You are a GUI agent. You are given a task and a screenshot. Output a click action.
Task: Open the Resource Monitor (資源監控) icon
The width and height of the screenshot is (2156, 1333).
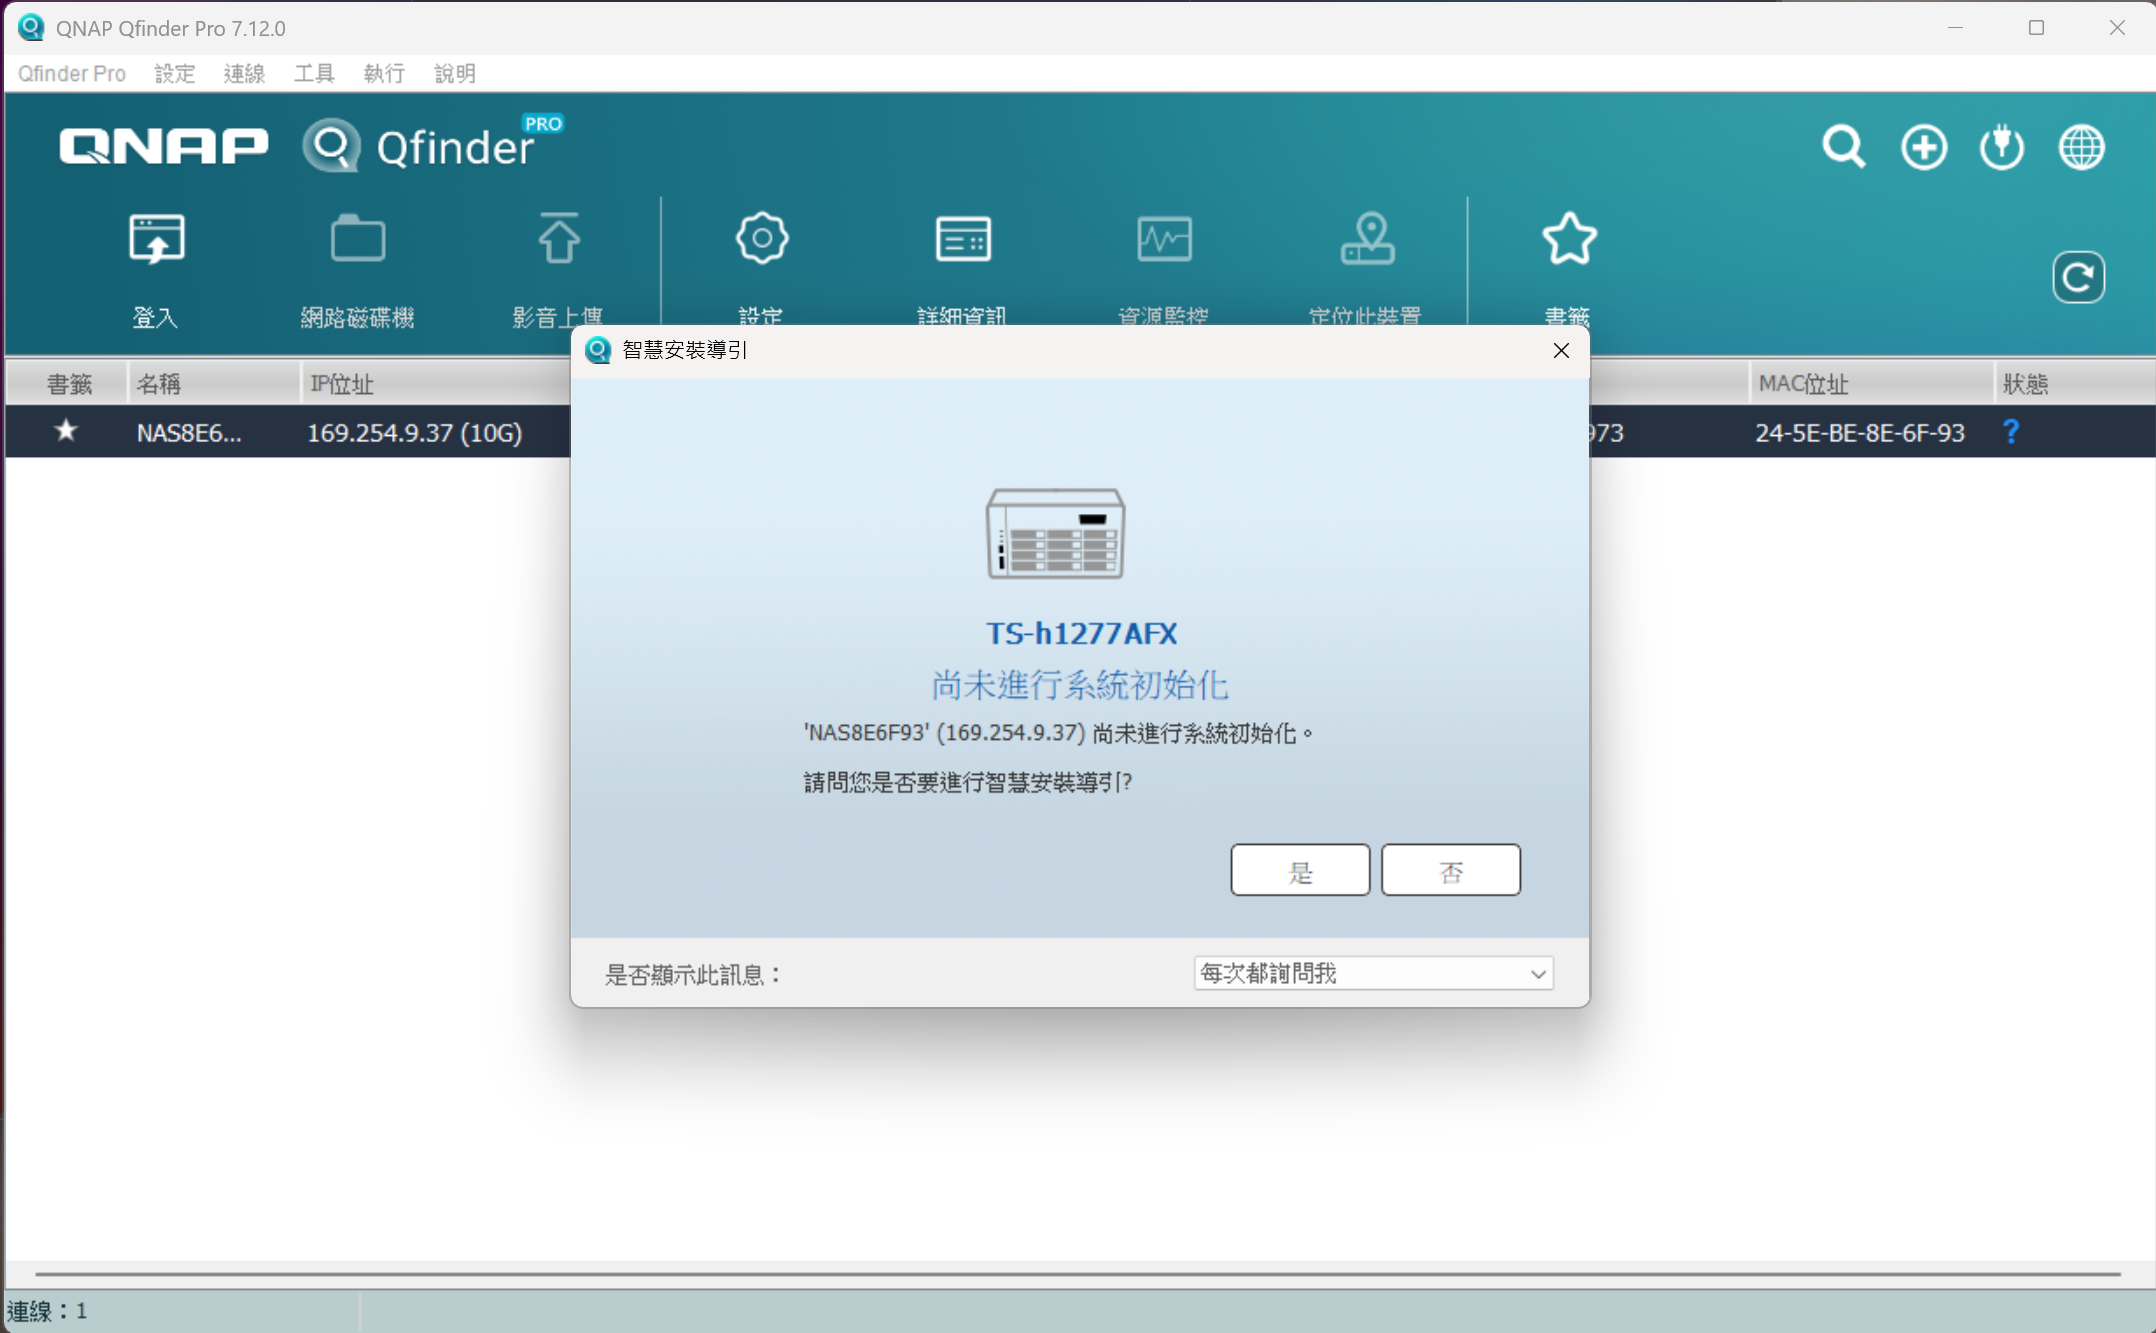click(1164, 239)
